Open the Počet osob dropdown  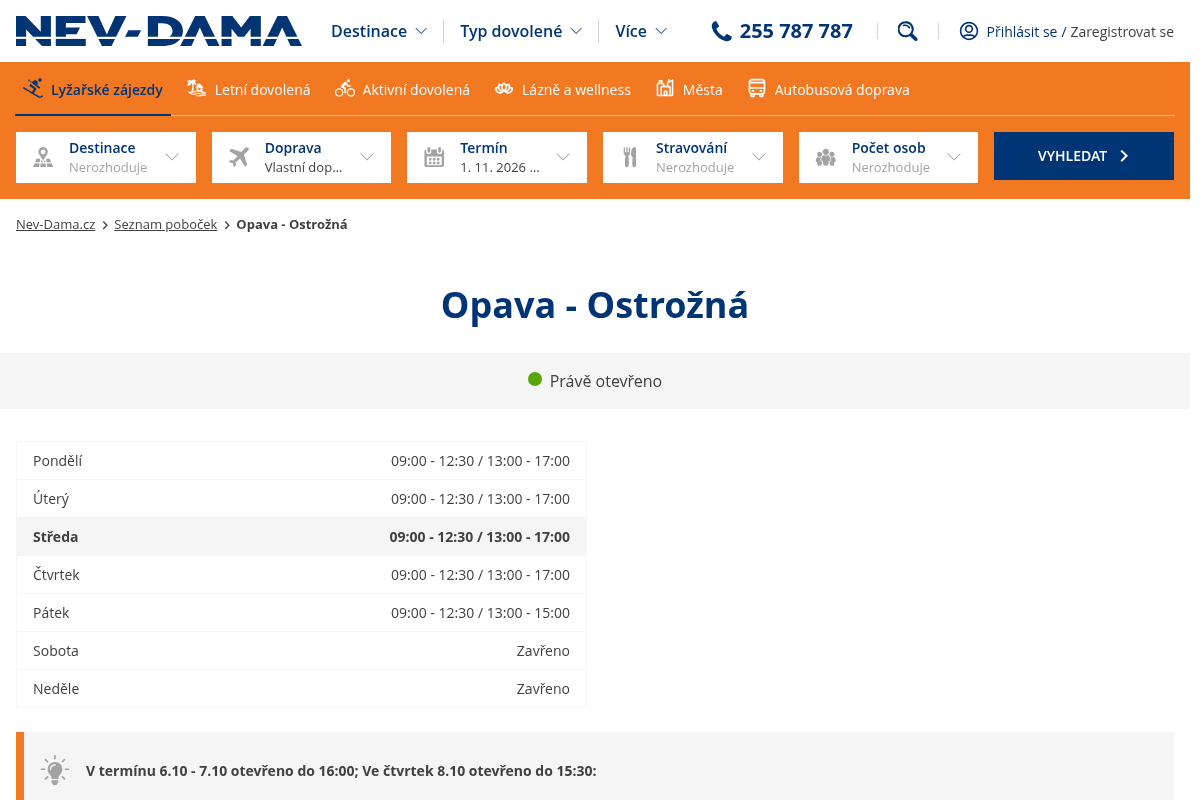888,157
